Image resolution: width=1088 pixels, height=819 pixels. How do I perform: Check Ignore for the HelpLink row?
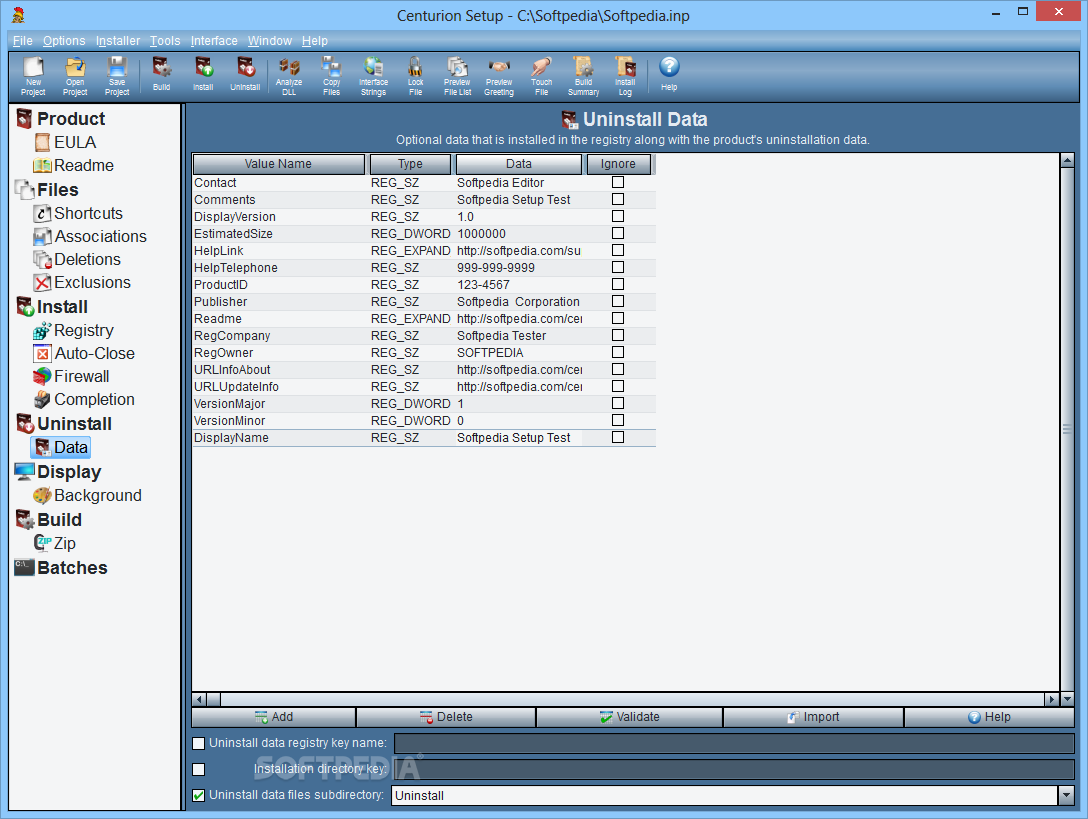tap(618, 251)
